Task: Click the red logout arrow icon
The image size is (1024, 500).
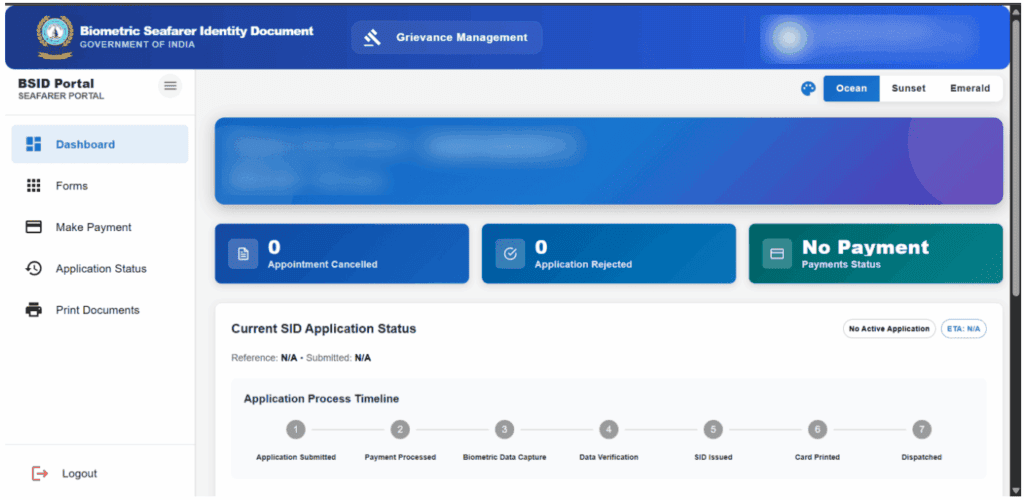Action: (x=40, y=474)
